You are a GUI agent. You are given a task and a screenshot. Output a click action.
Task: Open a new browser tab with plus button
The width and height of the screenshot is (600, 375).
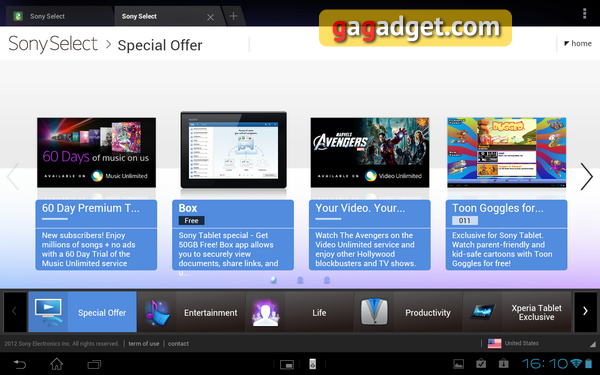(x=233, y=16)
